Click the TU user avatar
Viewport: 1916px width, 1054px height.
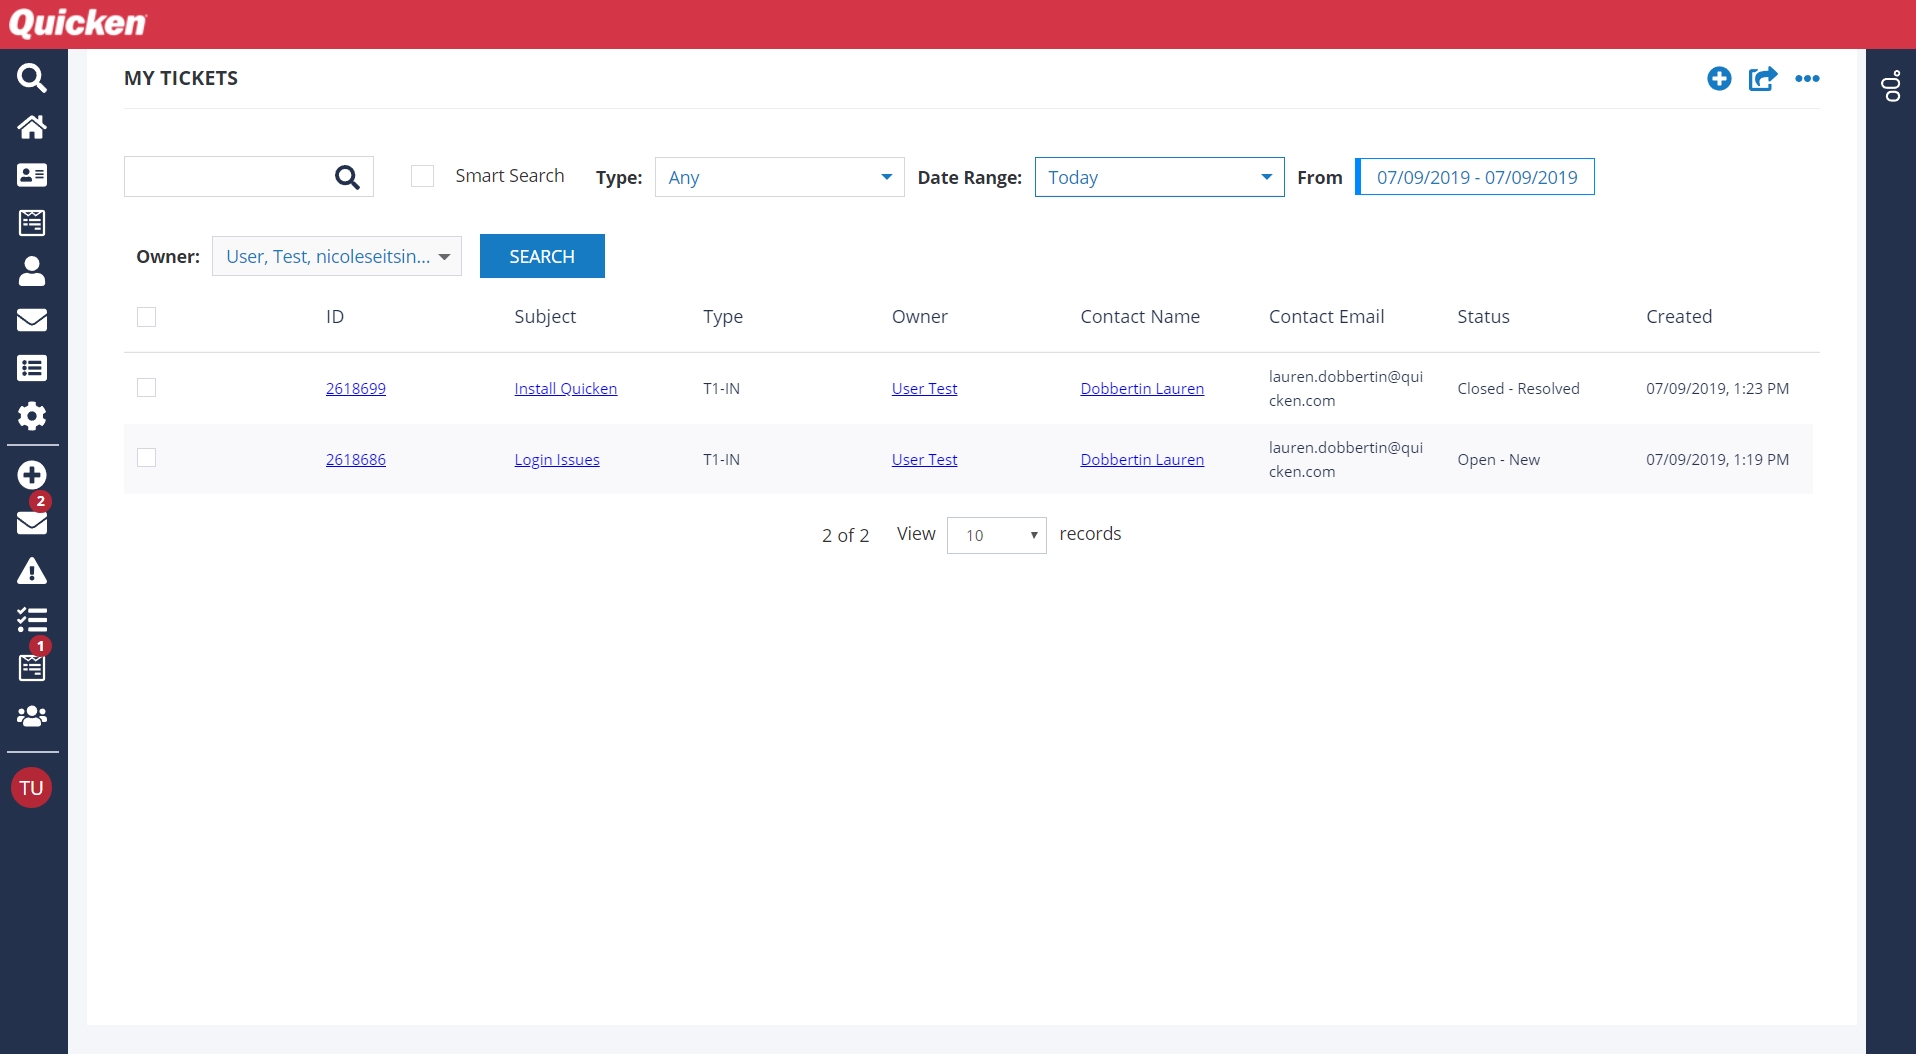[x=31, y=788]
